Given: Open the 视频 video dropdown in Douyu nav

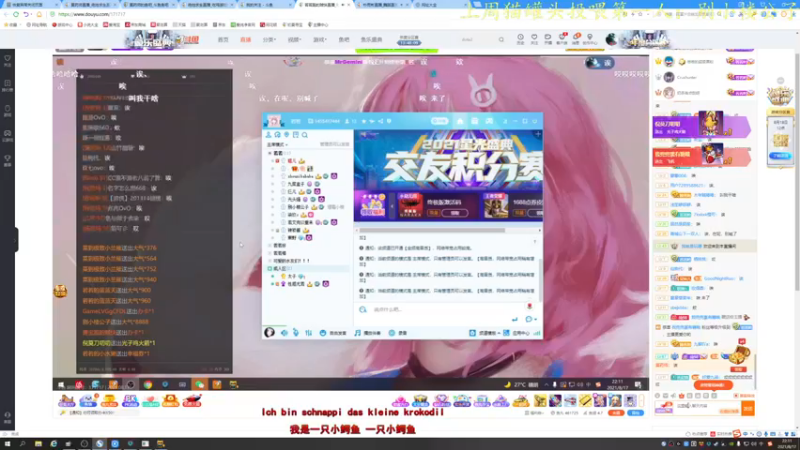Looking at the screenshot, I should 293,40.
